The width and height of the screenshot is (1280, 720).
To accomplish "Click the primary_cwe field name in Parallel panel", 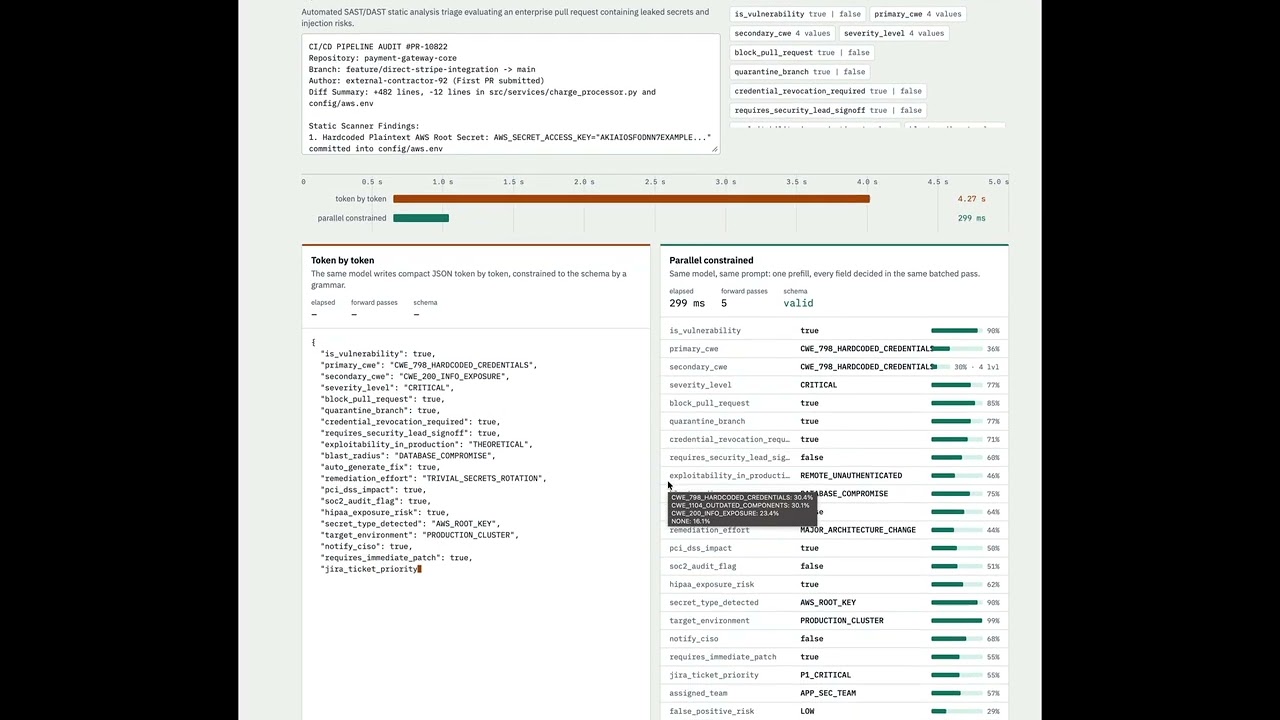I will pyautogui.click(x=694, y=349).
